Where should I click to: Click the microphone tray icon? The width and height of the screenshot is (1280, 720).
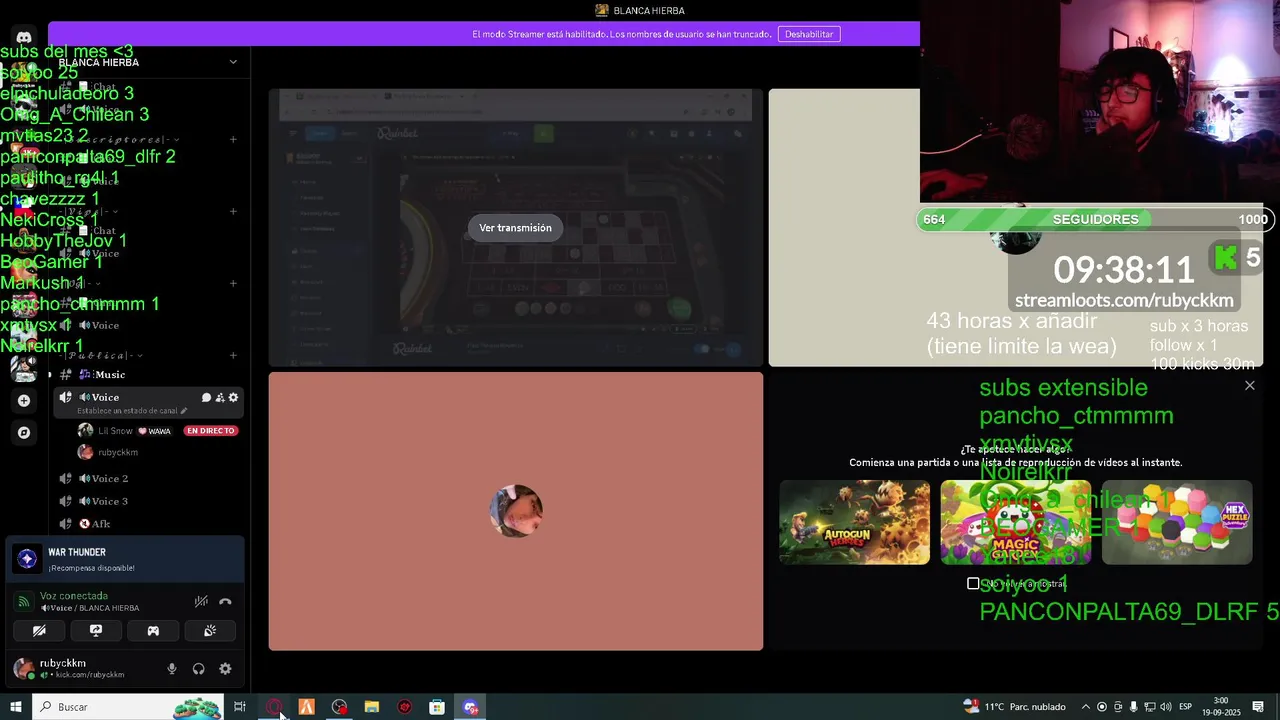click(1133, 707)
